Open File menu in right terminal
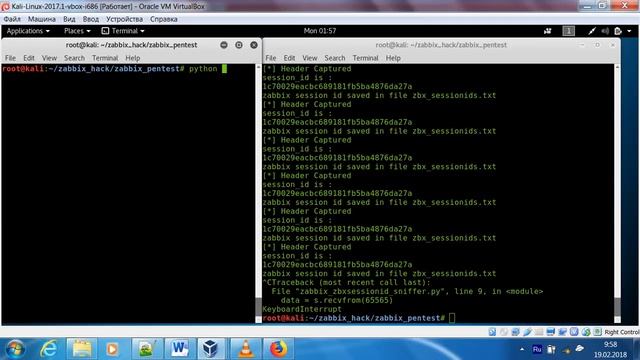 271,58
